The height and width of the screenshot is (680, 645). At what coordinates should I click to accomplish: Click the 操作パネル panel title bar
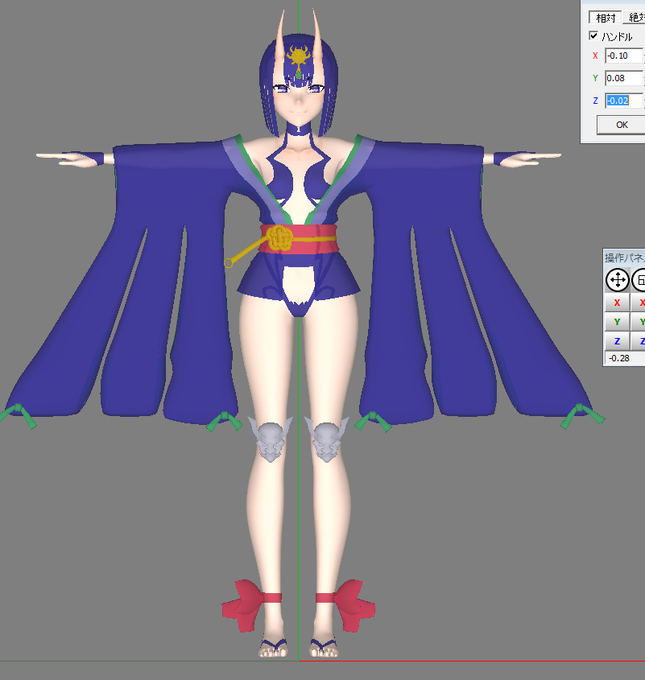pos(624,258)
